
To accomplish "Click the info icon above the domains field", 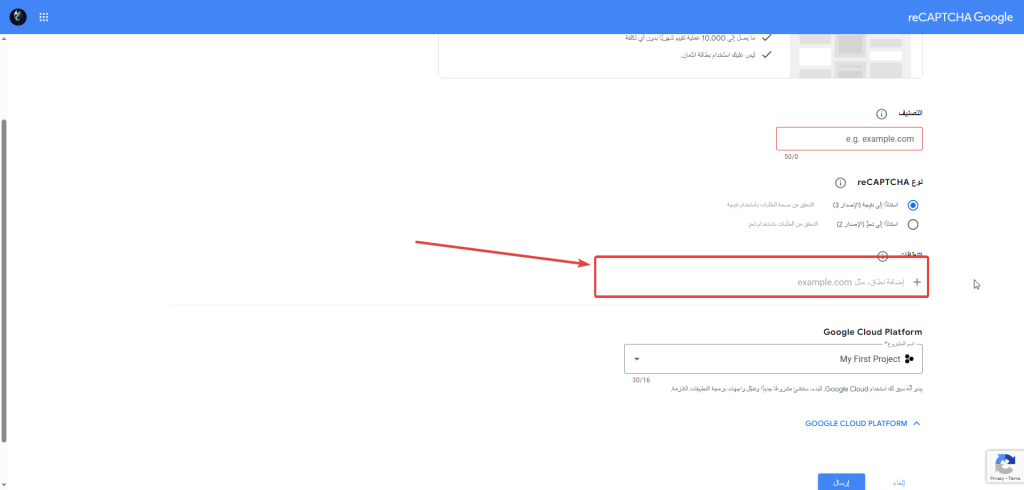I will coord(882,257).
